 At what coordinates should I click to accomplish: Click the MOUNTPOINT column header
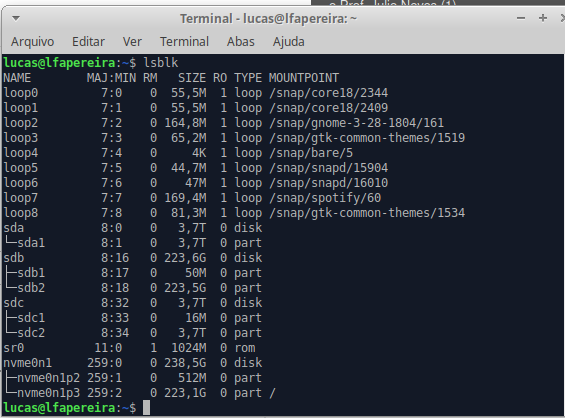[304, 78]
